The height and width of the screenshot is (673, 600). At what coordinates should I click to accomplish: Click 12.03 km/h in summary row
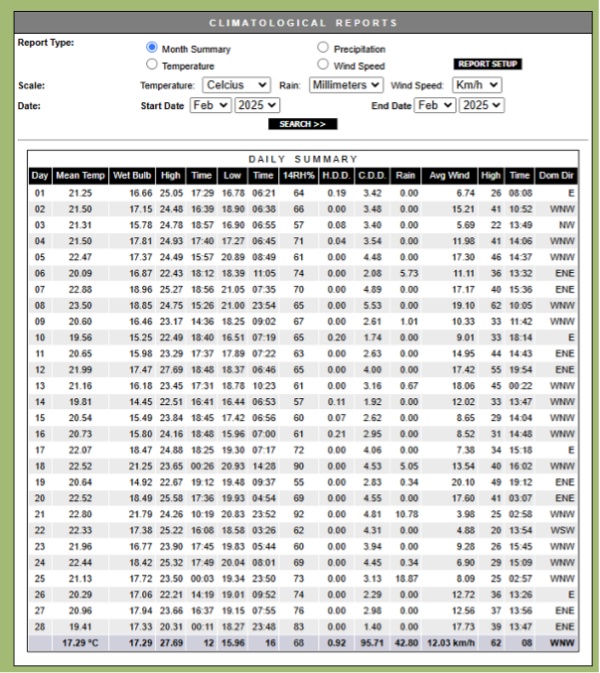pyautogui.click(x=451, y=643)
